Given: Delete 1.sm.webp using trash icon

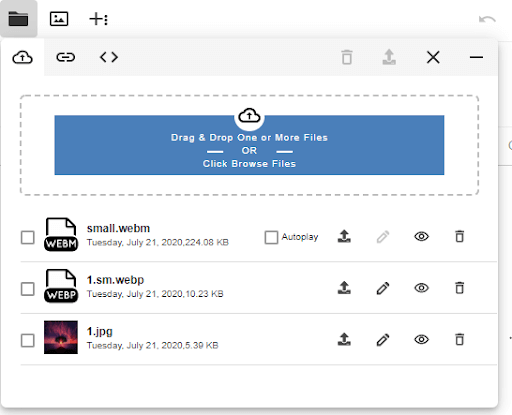Looking at the screenshot, I should pos(460,288).
